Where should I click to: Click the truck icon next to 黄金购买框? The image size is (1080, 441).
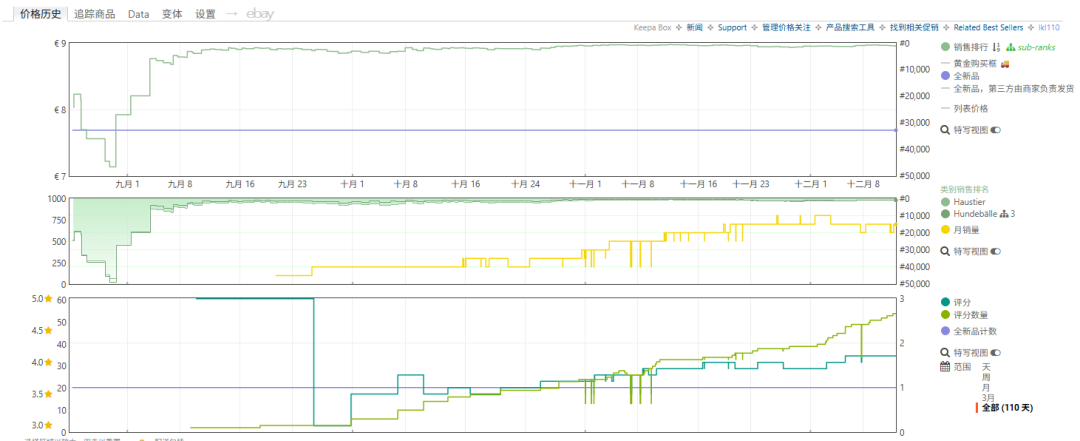click(1005, 62)
